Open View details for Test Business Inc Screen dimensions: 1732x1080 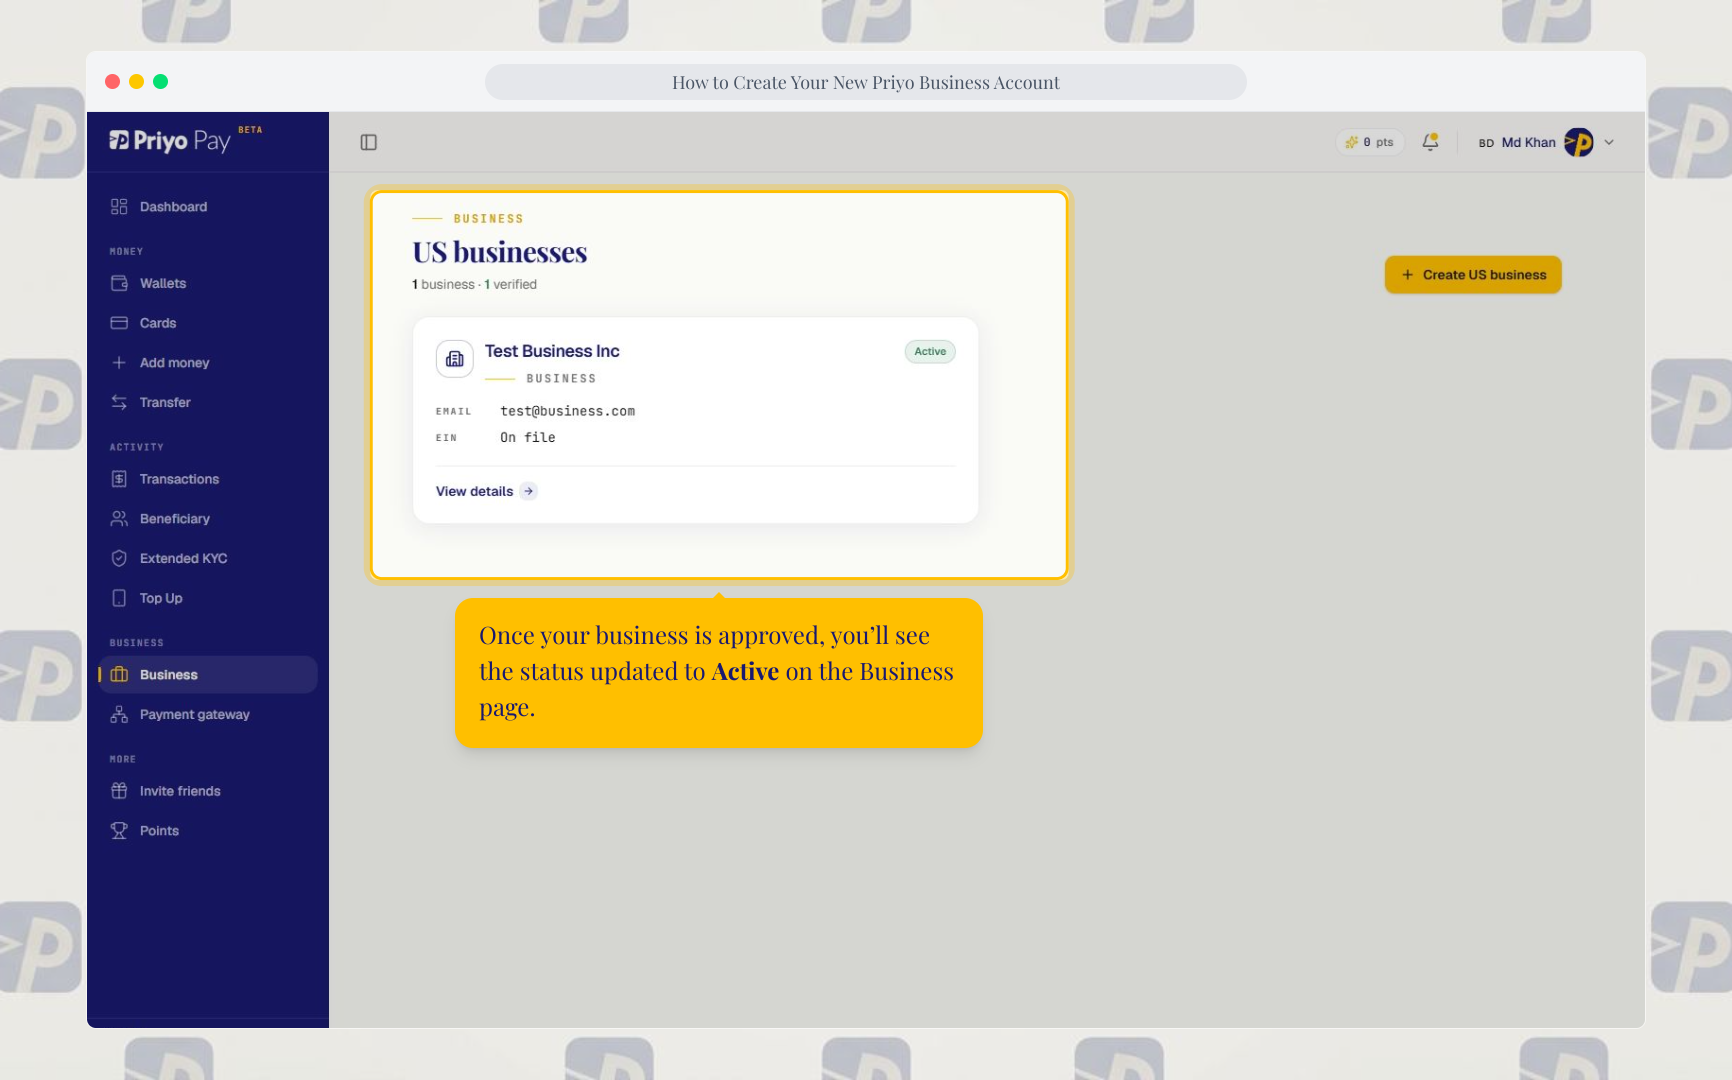point(487,491)
